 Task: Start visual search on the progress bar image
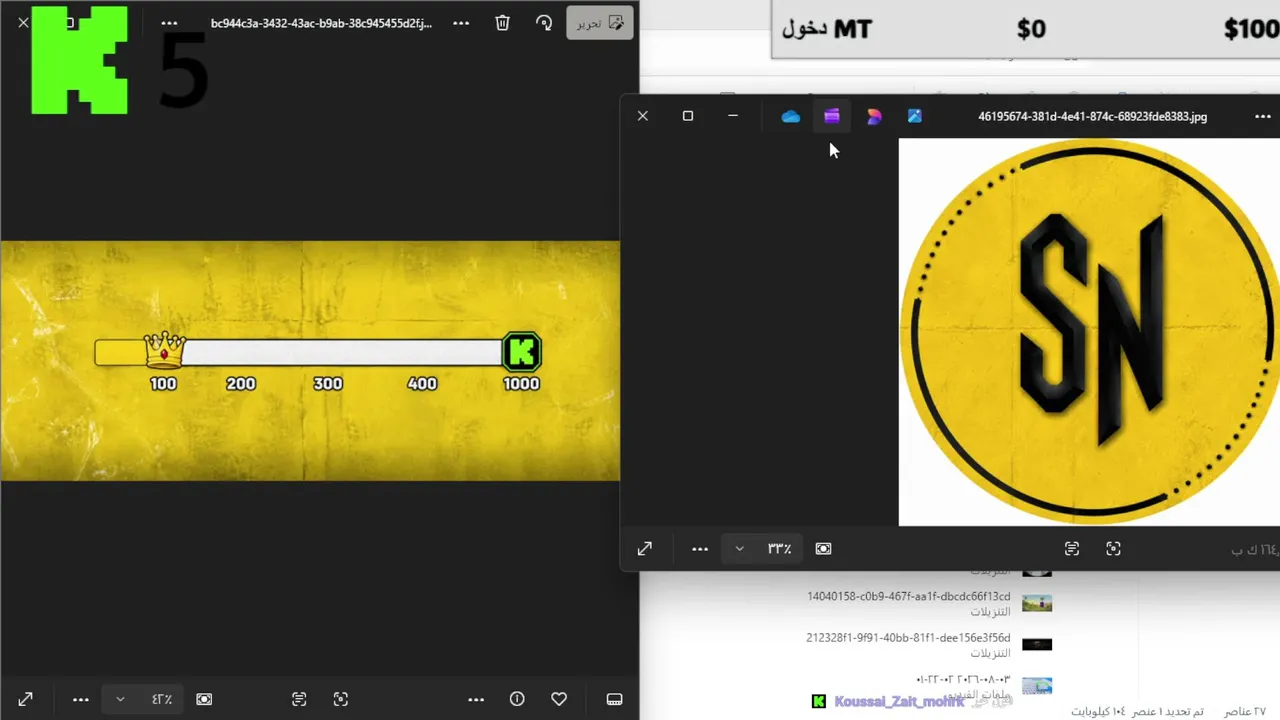pyautogui.click(x=341, y=699)
